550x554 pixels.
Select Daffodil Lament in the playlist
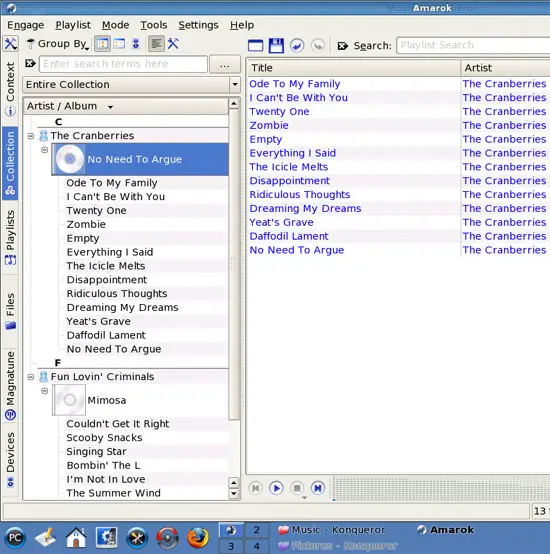289,236
